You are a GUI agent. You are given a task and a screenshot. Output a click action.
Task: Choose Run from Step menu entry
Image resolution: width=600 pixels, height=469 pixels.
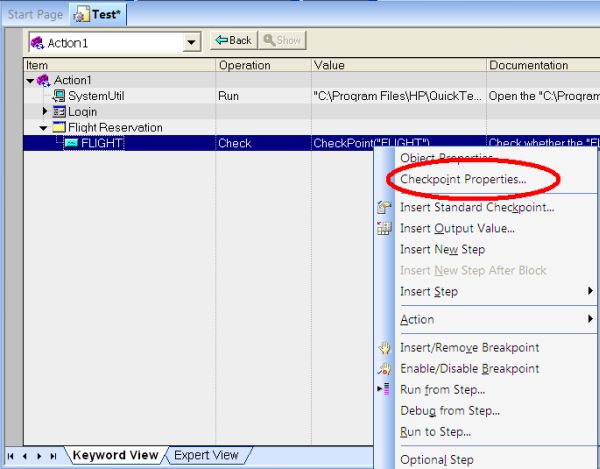442,389
